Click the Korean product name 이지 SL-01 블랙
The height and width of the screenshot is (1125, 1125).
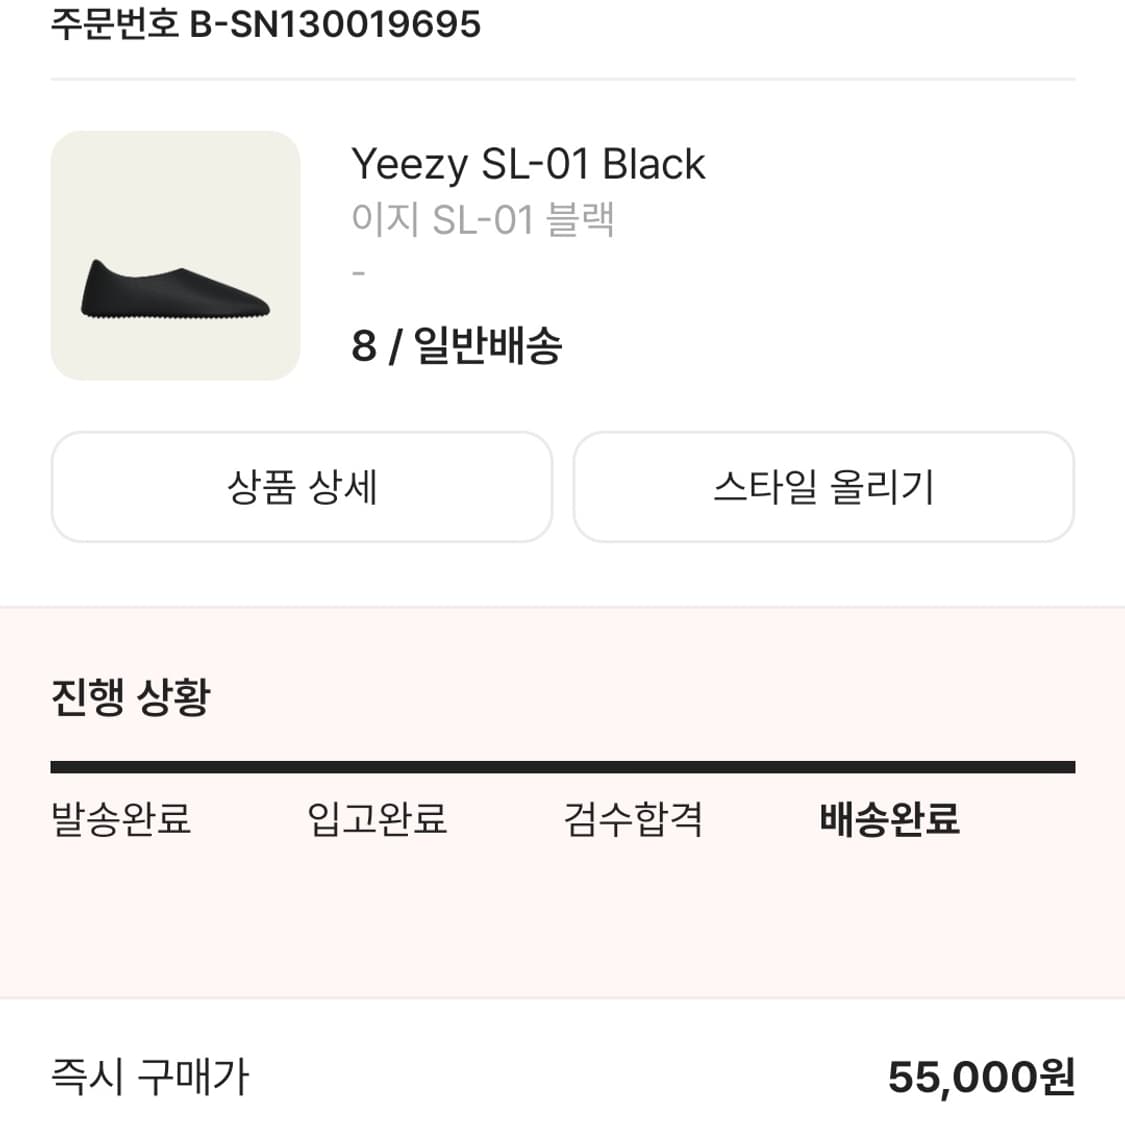pyautogui.click(x=482, y=219)
